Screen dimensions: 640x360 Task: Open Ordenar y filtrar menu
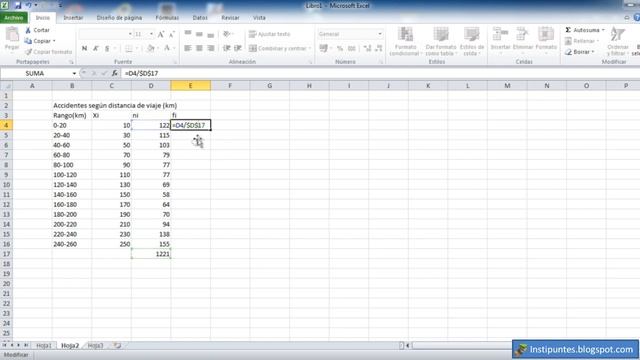pyautogui.click(x=618, y=41)
